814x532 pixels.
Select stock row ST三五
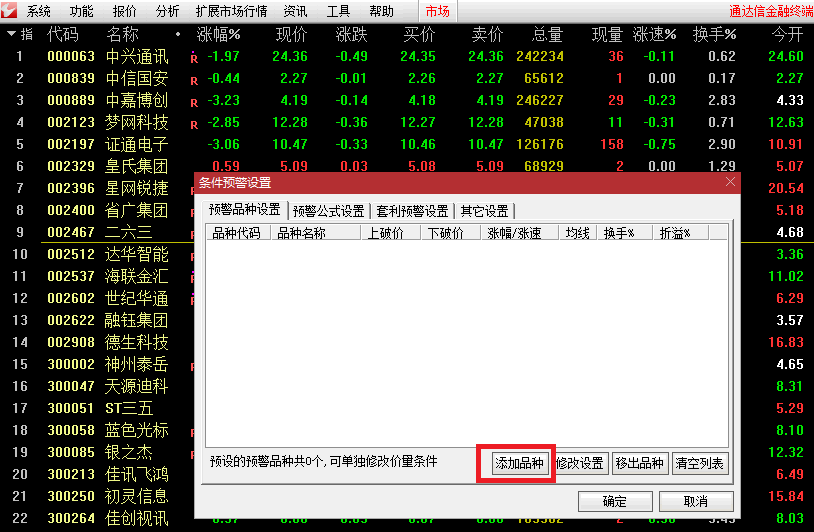tap(129, 408)
